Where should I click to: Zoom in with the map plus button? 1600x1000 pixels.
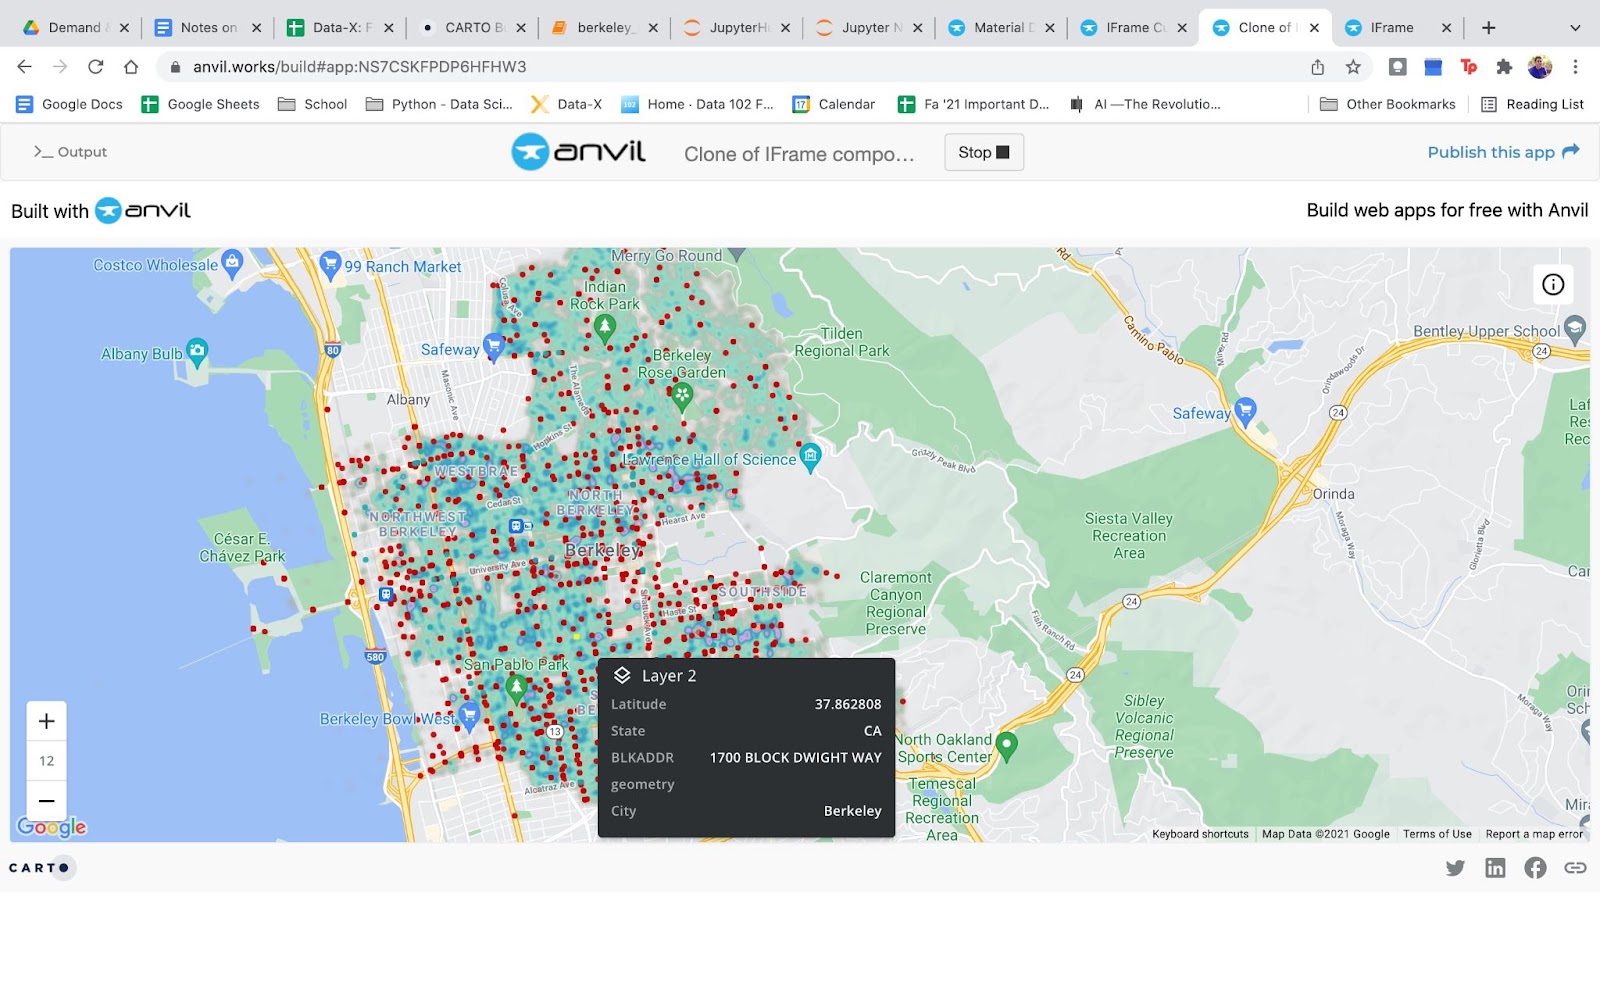coord(46,721)
